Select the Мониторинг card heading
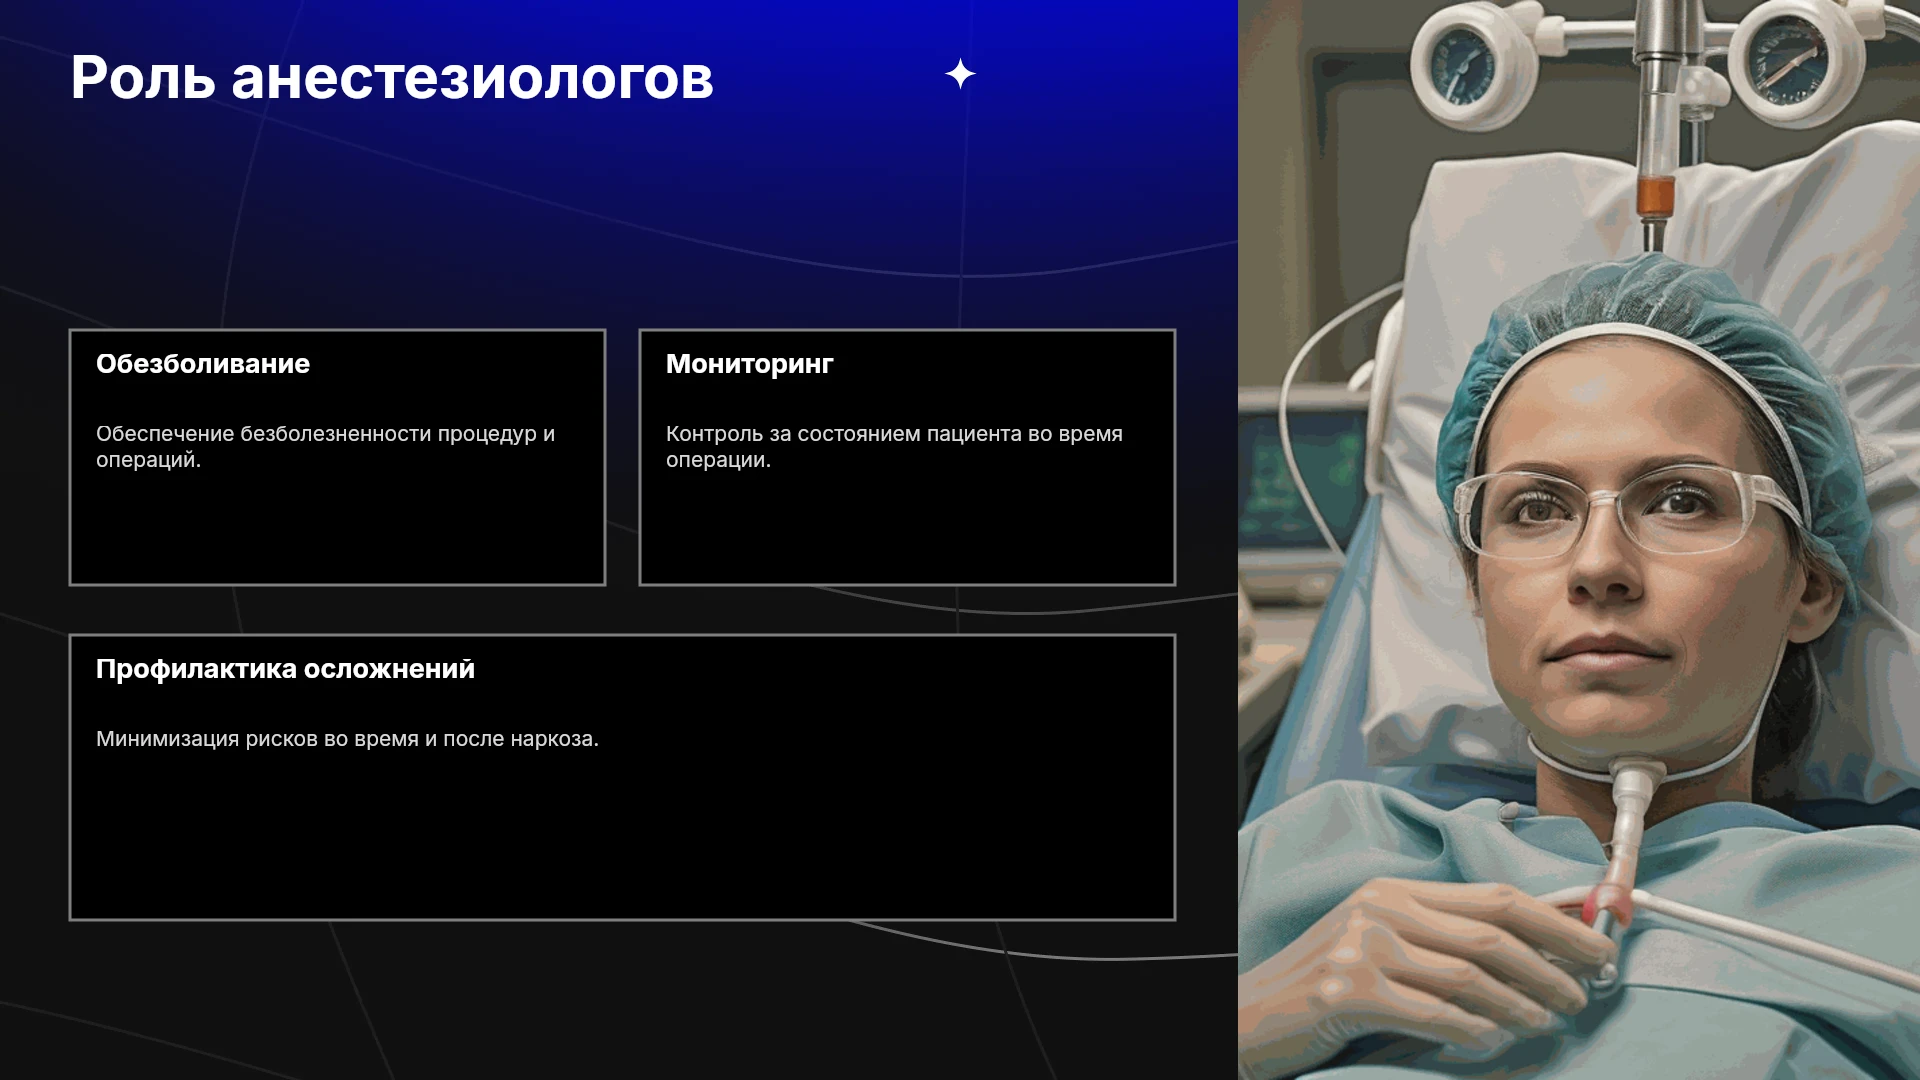This screenshot has width=1920, height=1080. point(749,363)
